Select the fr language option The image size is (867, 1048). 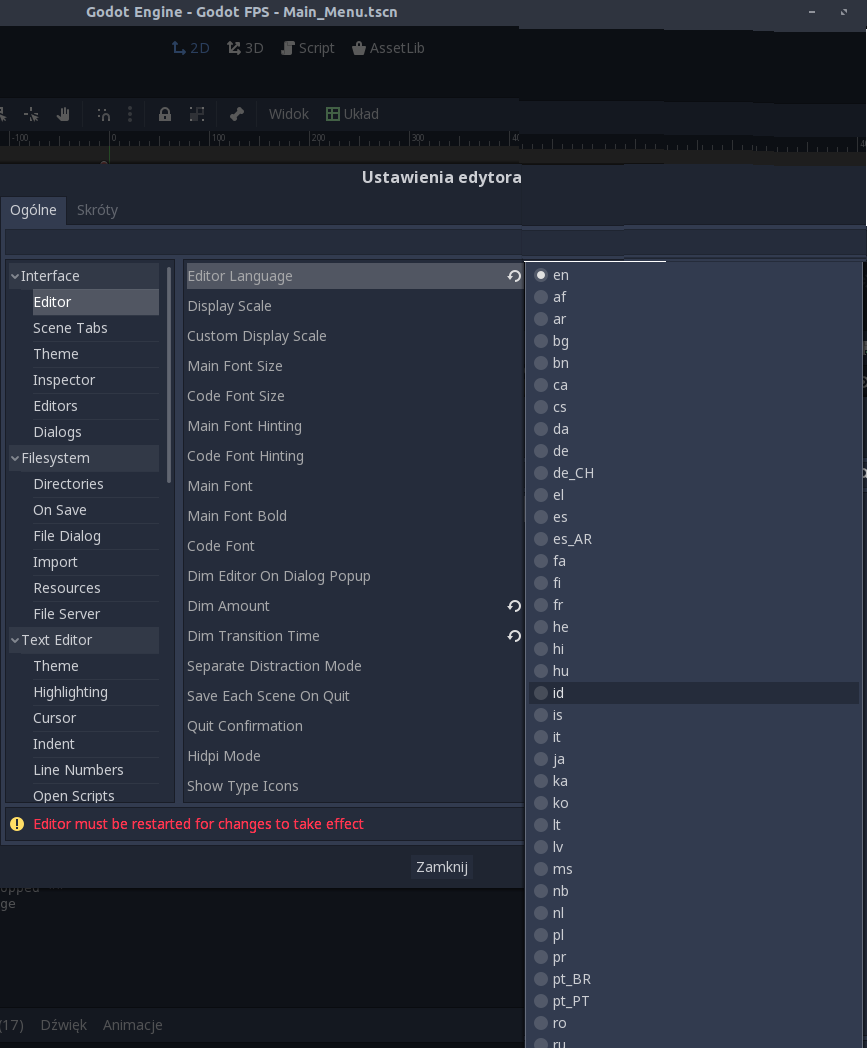pyautogui.click(x=694, y=605)
